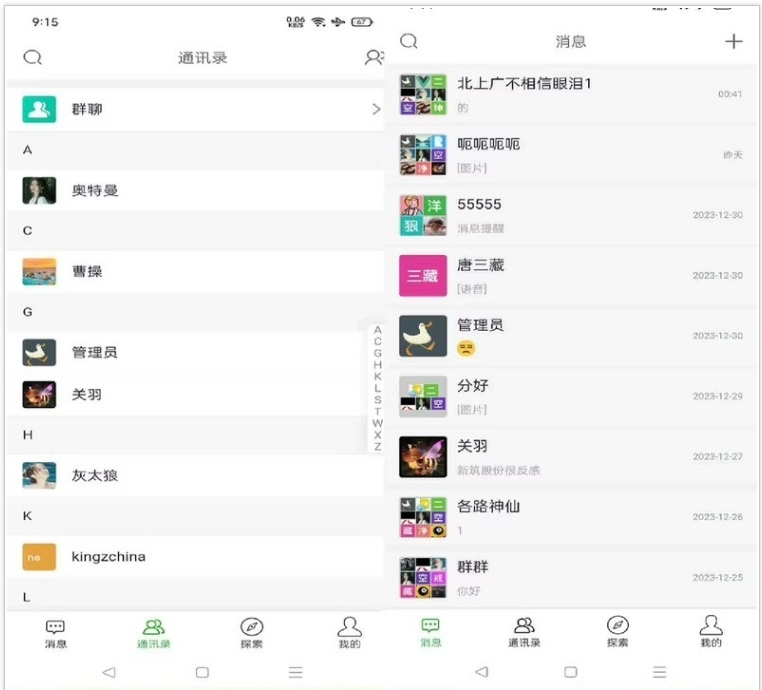The width and height of the screenshot is (762, 690).
Task: Tap the 探索 compass icon in the left nav bar
Action: click(x=252, y=626)
